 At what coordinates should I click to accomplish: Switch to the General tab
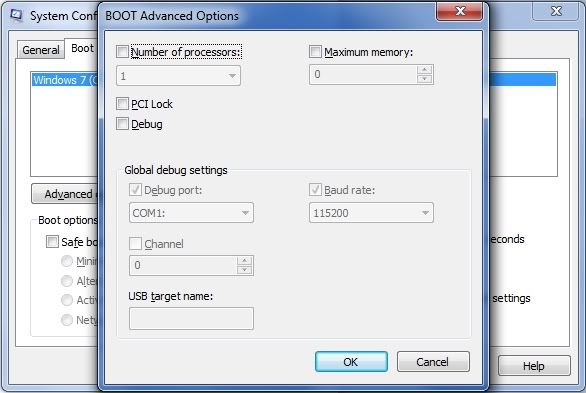tap(41, 50)
